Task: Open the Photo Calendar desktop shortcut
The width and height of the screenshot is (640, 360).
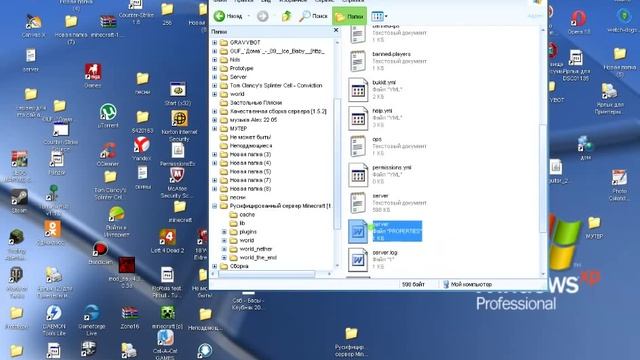Action: [x=619, y=185]
